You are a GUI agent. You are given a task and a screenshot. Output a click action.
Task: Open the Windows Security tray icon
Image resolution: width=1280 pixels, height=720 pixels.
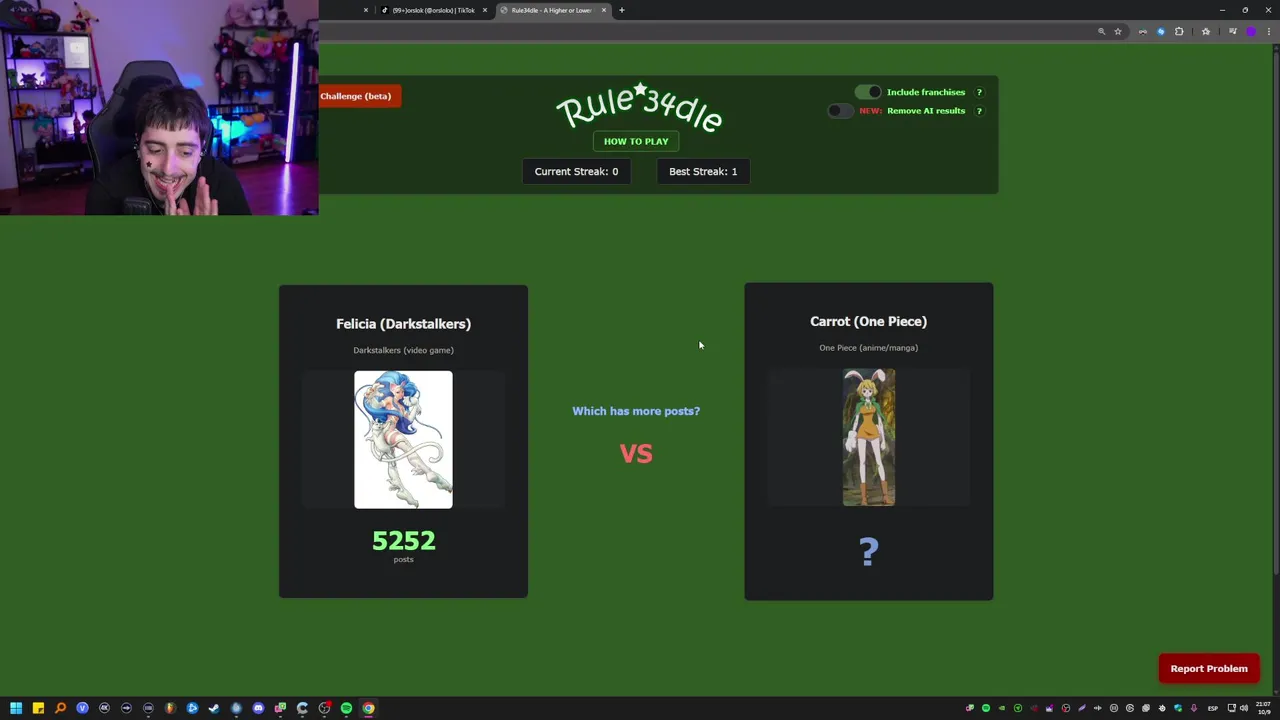[x=1178, y=708]
